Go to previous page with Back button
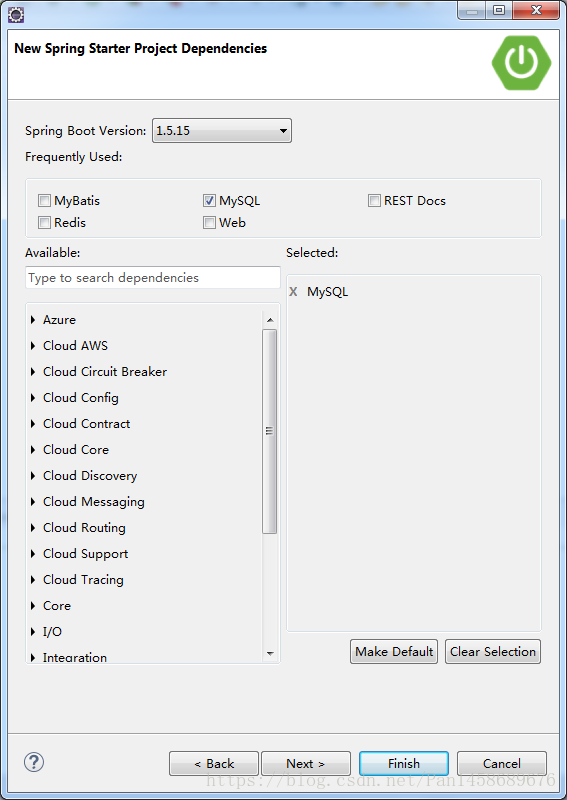 (x=214, y=764)
